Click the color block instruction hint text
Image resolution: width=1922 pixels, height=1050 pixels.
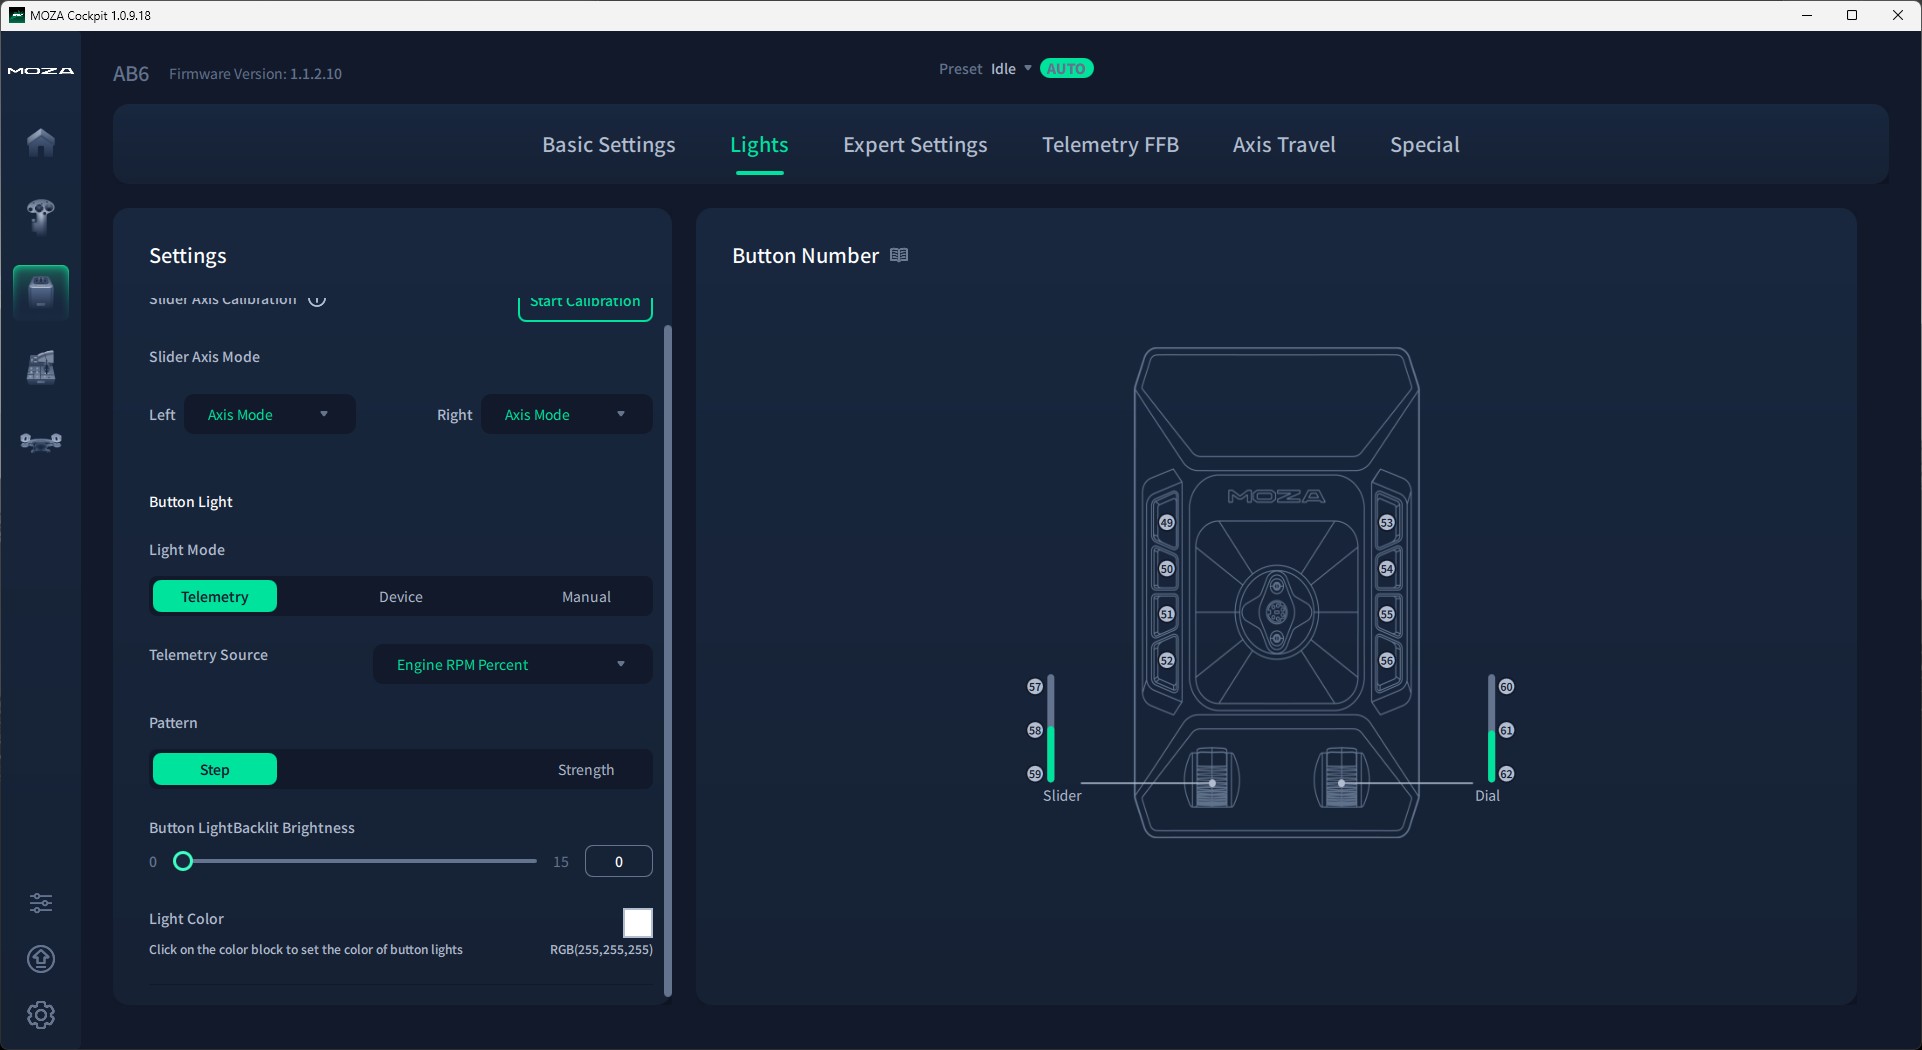[306, 950]
